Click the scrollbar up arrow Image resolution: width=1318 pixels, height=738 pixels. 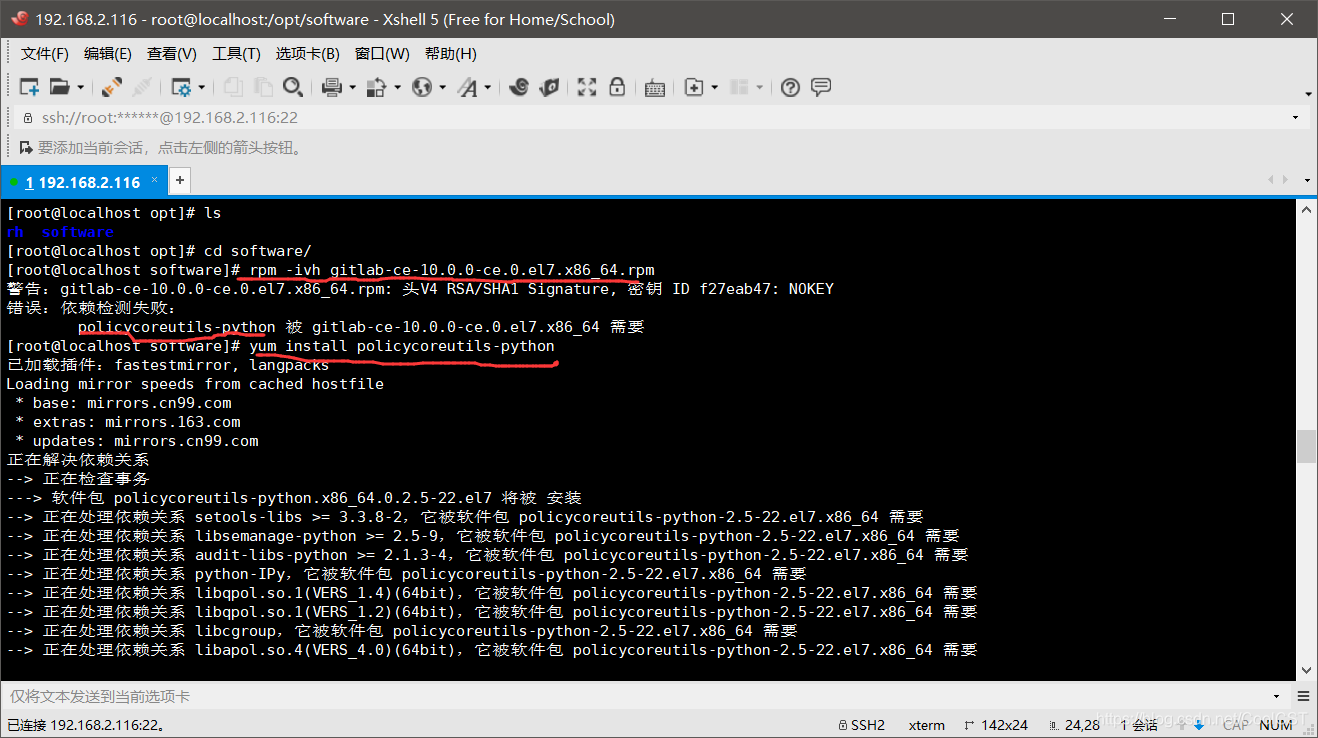pyautogui.click(x=1306, y=209)
